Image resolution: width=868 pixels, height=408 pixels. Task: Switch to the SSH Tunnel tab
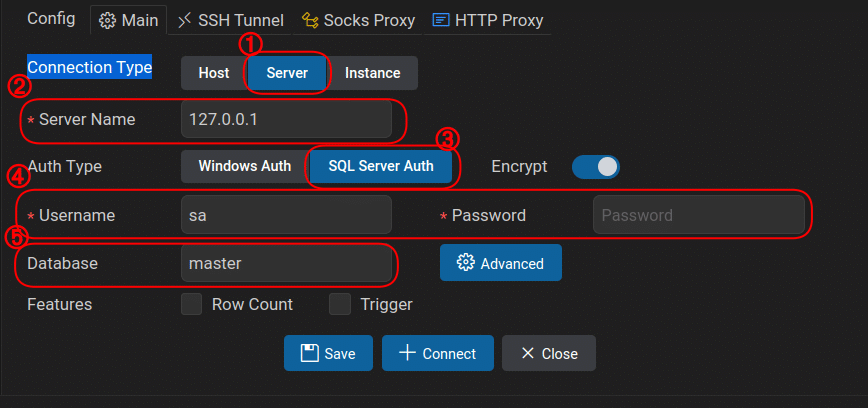[240, 20]
